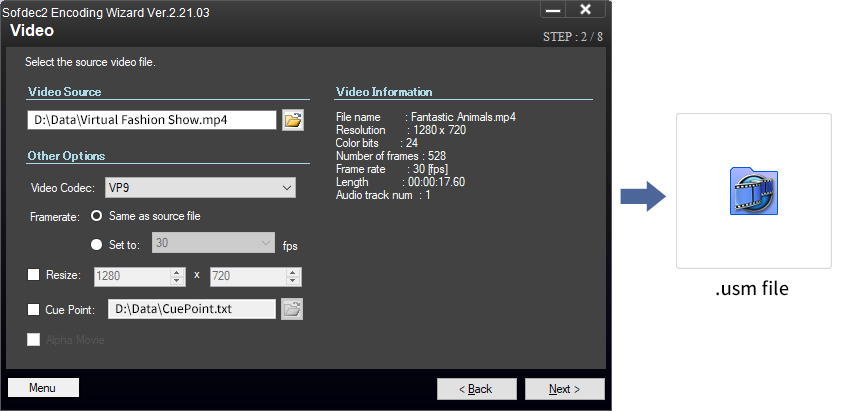Click the 'Audio track num : 1' text

click(383, 195)
